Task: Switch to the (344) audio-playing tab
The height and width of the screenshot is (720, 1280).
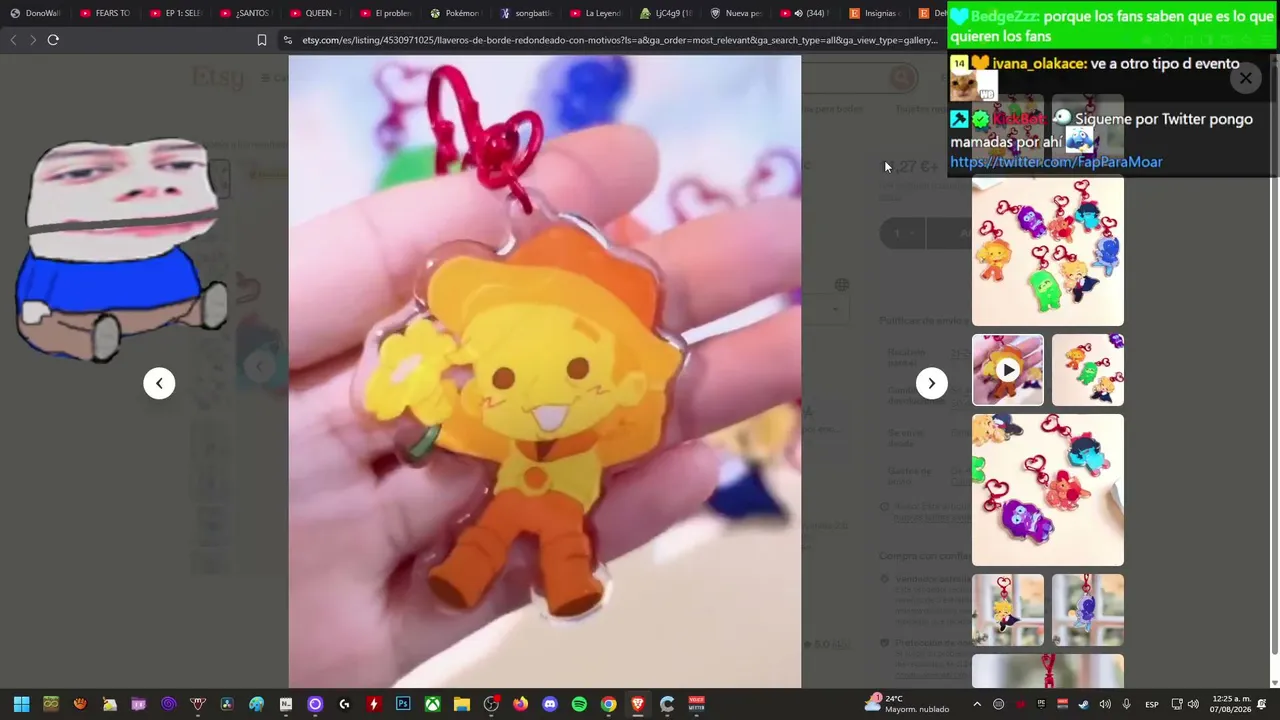Action: coord(806,13)
